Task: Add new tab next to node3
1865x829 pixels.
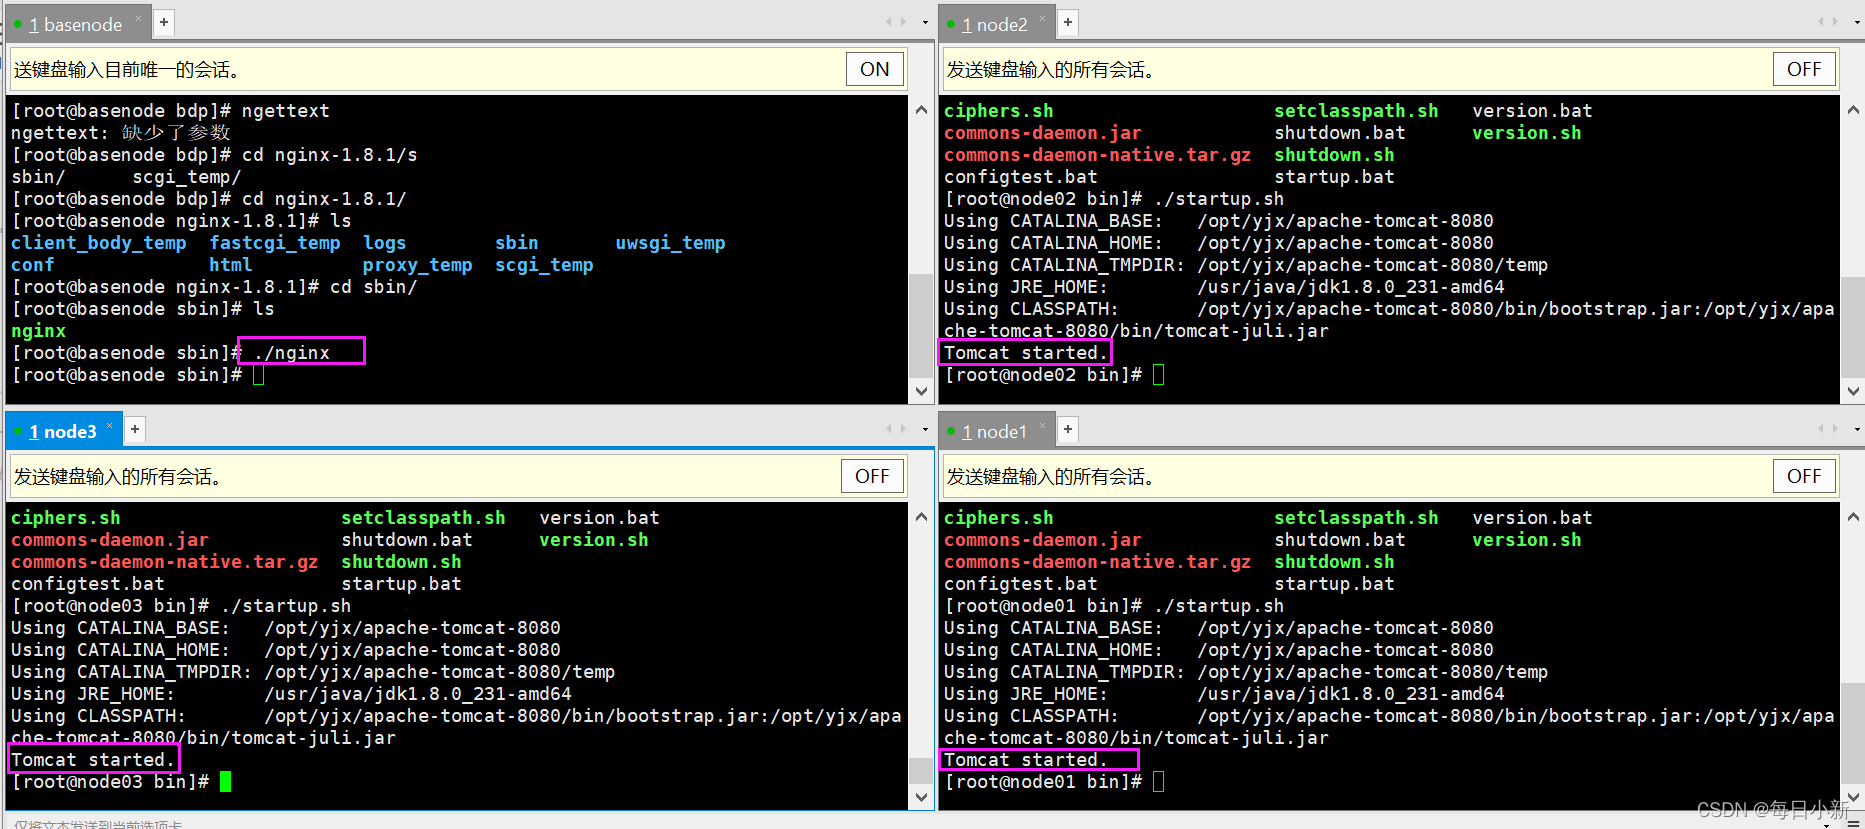Action: pyautogui.click(x=135, y=429)
